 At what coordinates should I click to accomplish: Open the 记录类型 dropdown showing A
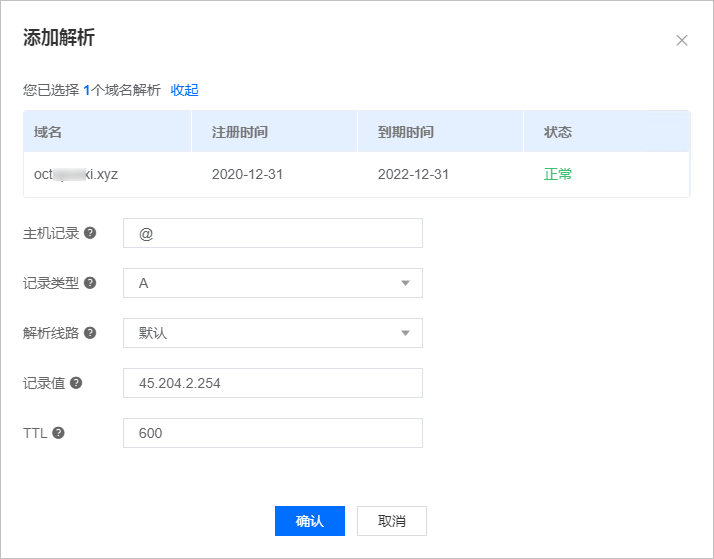point(272,283)
